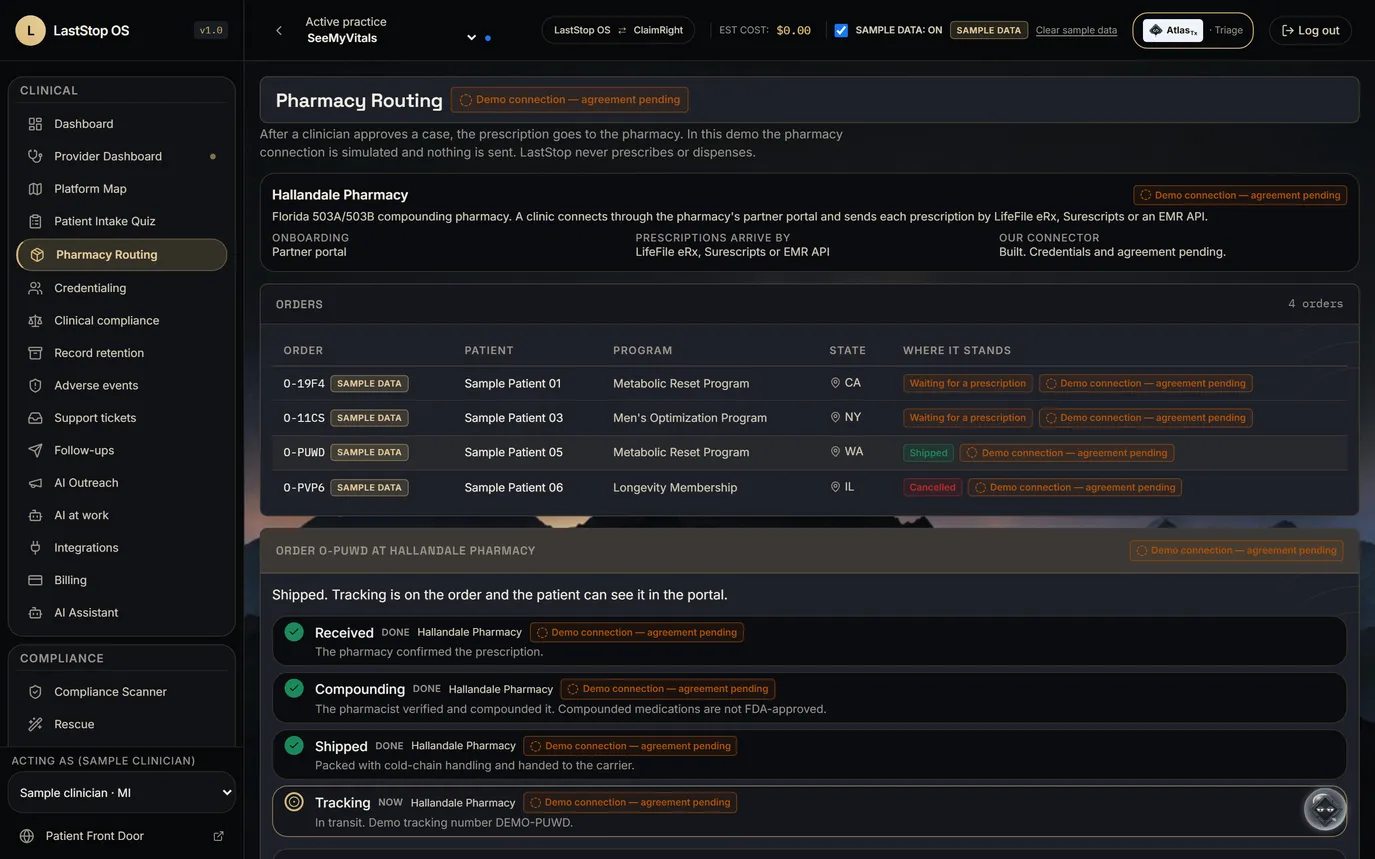Click the Compounding DONE step row
The image size is (1375, 859).
click(809, 697)
